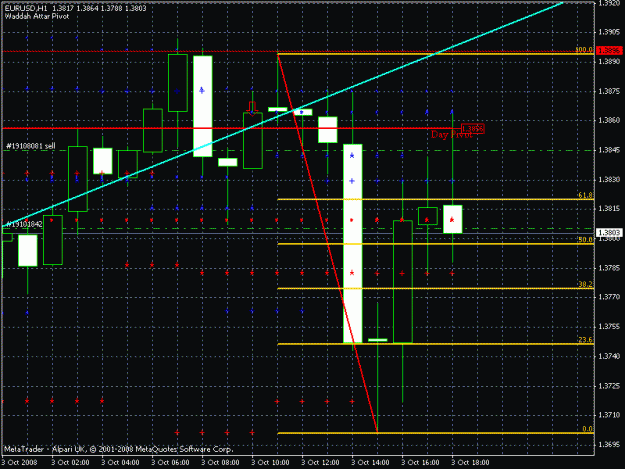Click the 3 Oct 18:00 time label
Screen dimensions: 625x469
tap(470, 463)
